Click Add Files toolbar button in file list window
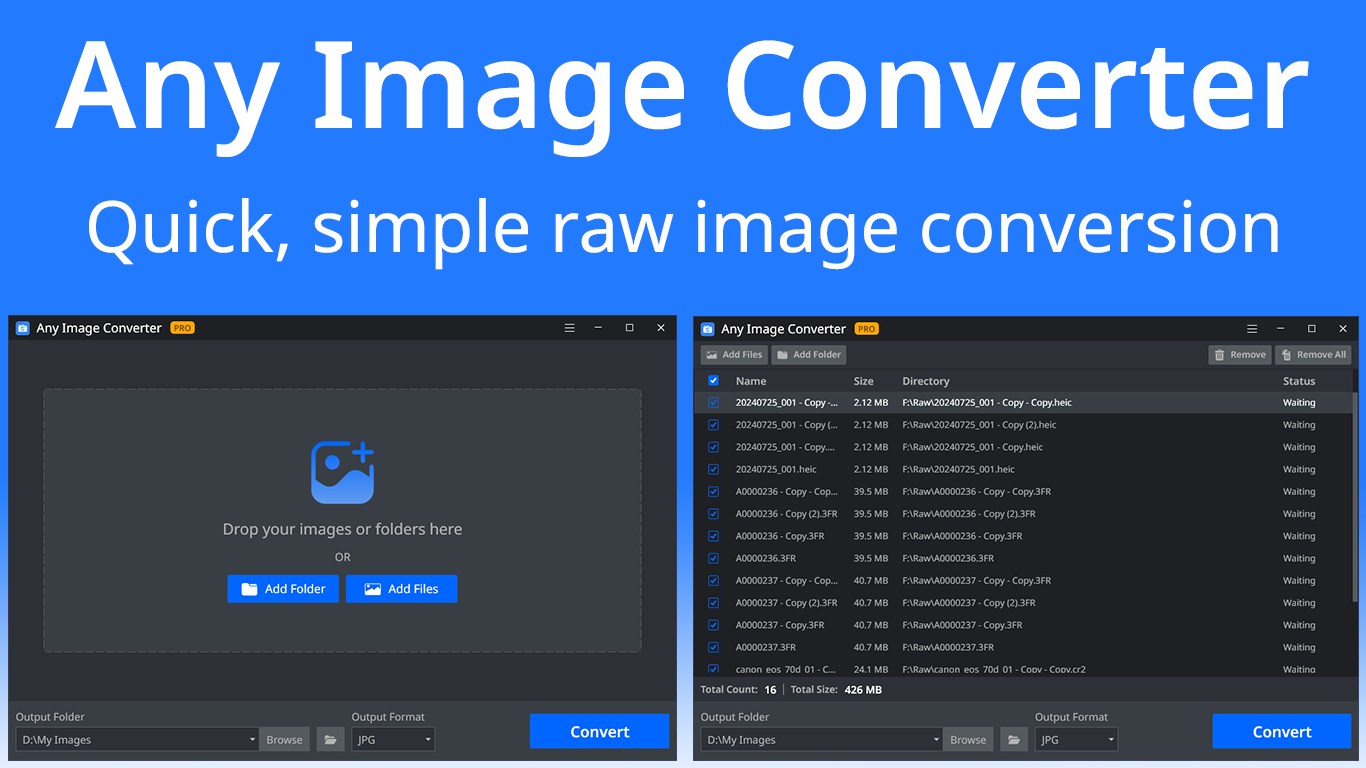Viewport: 1366px width, 768px height. coord(734,355)
